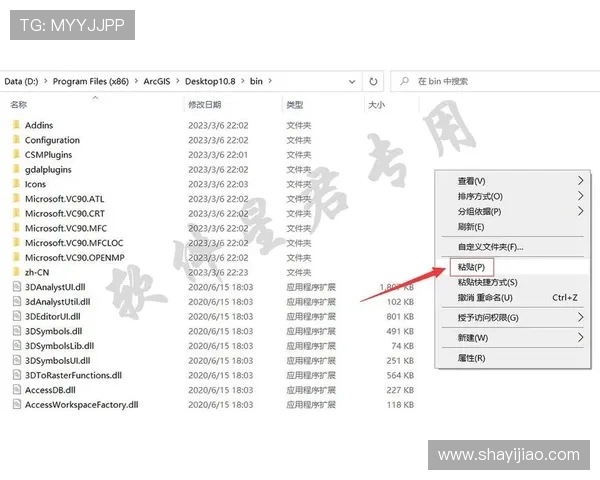Image resolution: width=600 pixels, height=480 pixels.
Task: Select the zh-CN folder icon
Action: (15, 272)
